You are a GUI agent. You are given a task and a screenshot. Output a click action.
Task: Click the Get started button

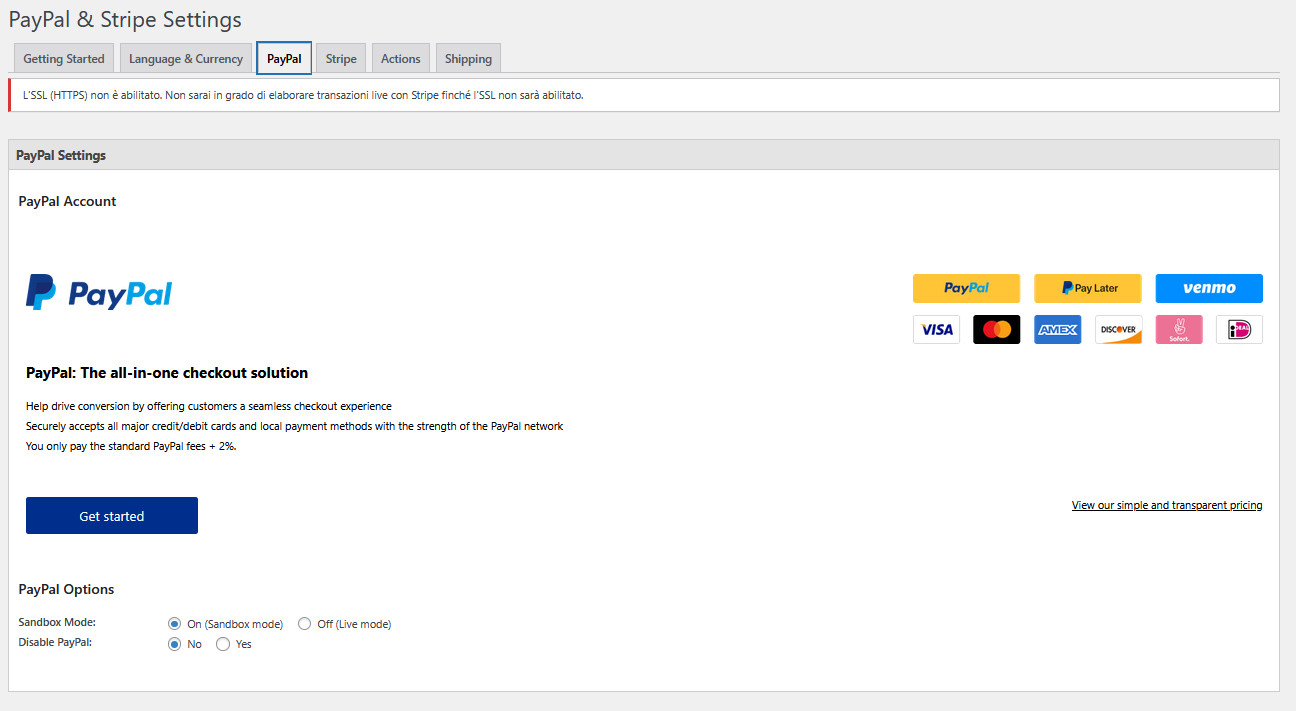coord(111,515)
